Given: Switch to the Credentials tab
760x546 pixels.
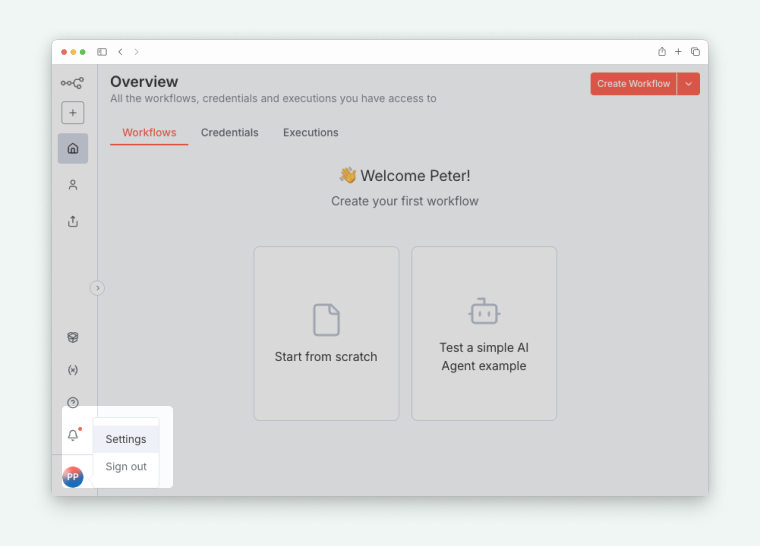Looking at the screenshot, I should tap(229, 133).
